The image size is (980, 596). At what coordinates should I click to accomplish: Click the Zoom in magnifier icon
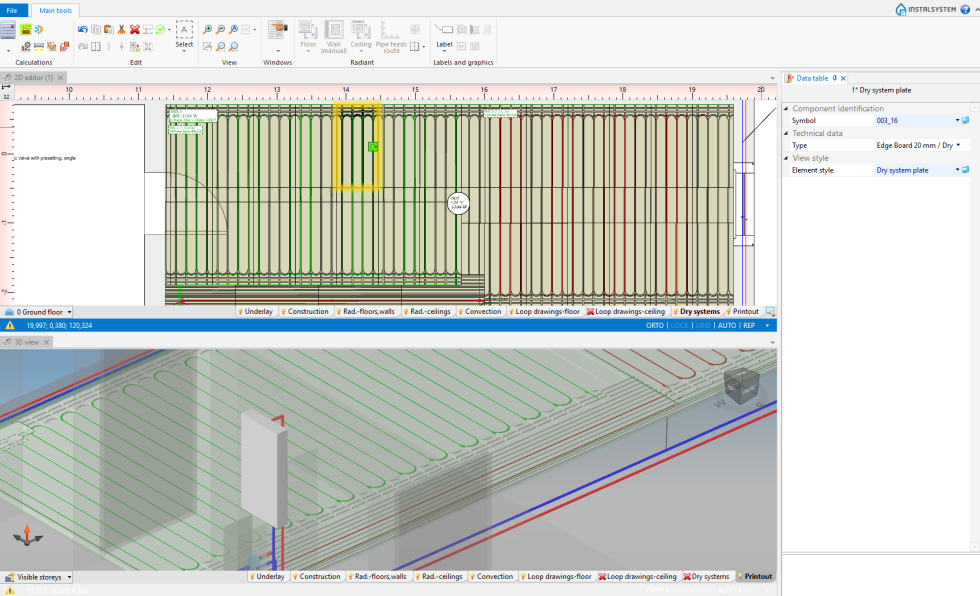(208, 30)
